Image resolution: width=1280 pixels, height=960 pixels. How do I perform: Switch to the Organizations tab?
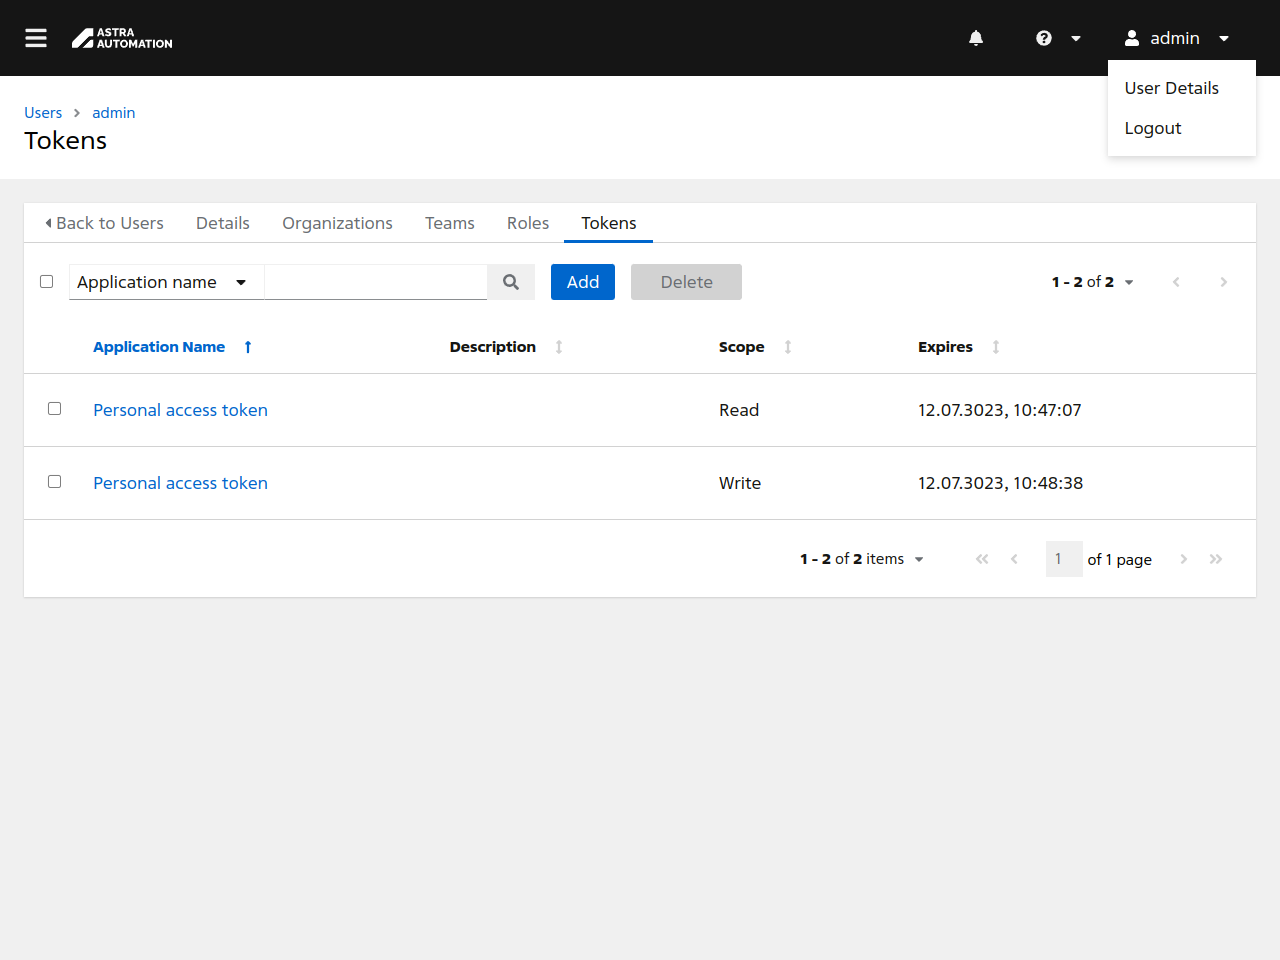click(337, 223)
